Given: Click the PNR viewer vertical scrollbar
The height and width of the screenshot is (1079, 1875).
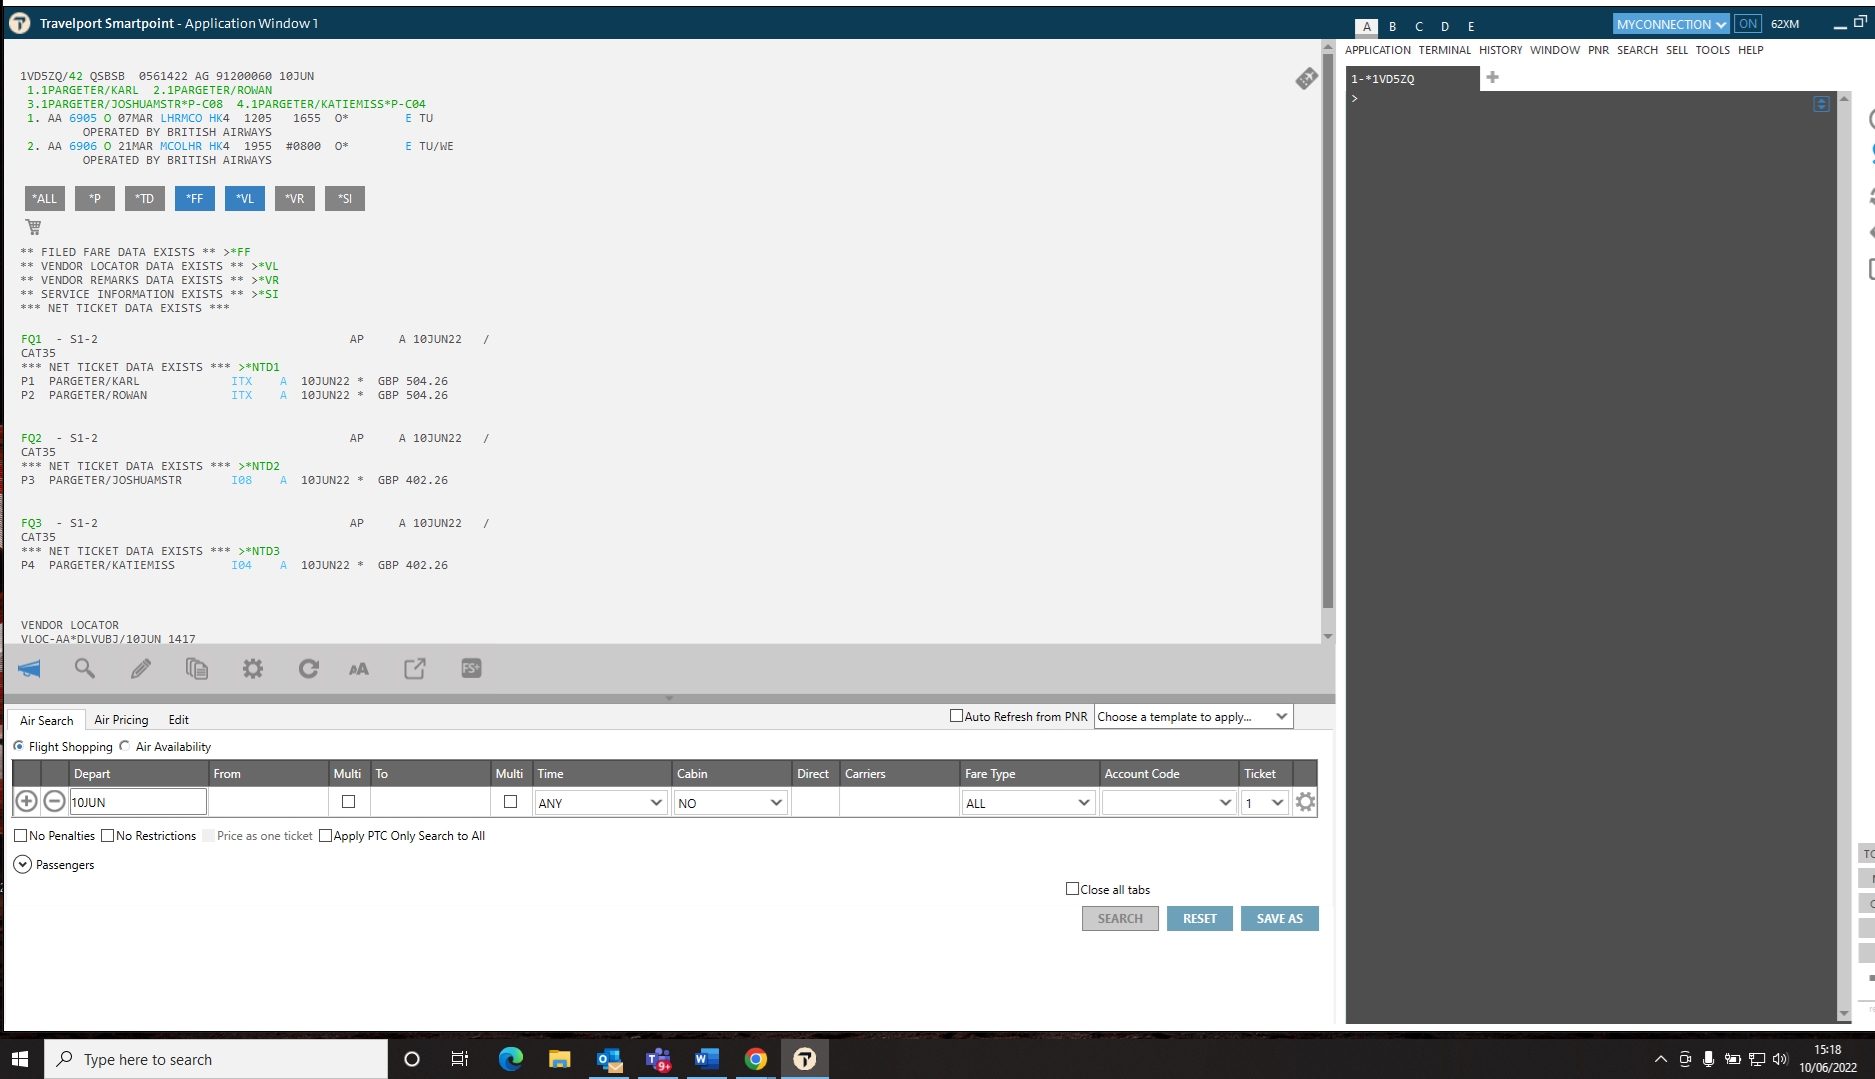Looking at the screenshot, I should coord(1328,330).
